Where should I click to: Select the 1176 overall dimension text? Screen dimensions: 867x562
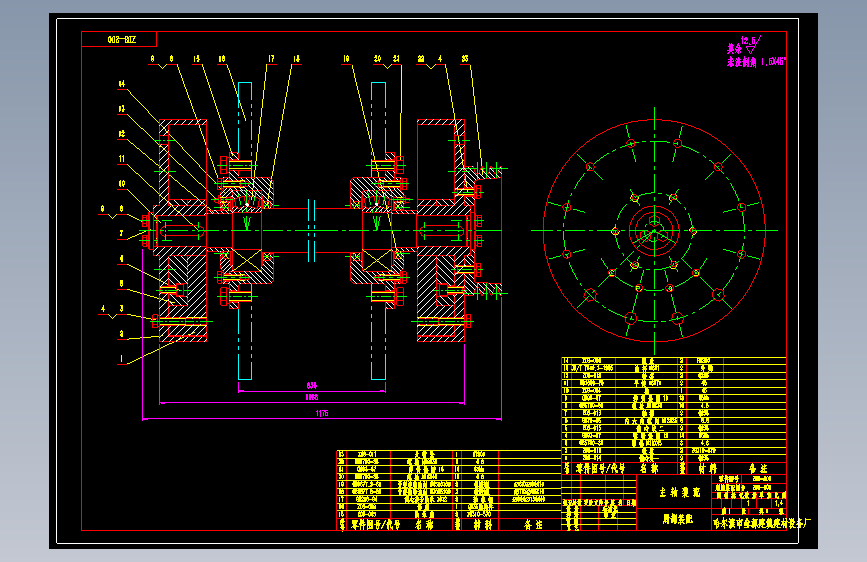pos(322,413)
